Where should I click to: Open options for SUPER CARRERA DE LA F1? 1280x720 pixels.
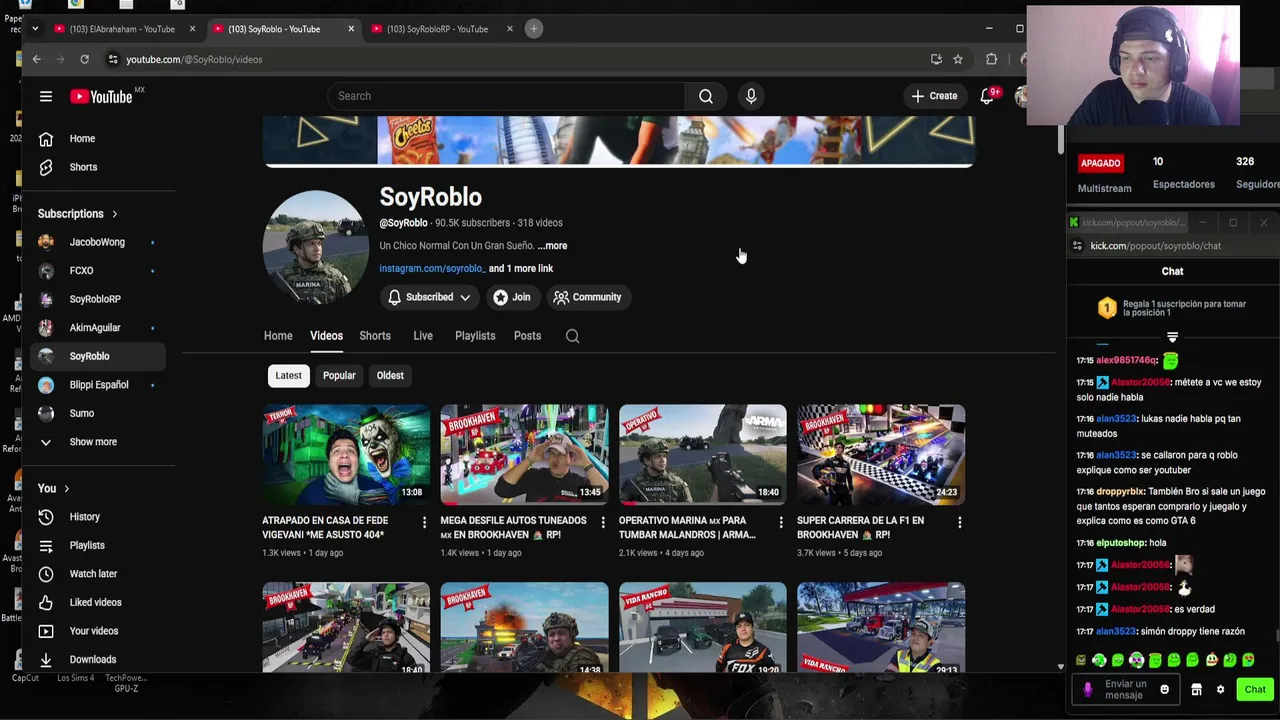(959, 522)
